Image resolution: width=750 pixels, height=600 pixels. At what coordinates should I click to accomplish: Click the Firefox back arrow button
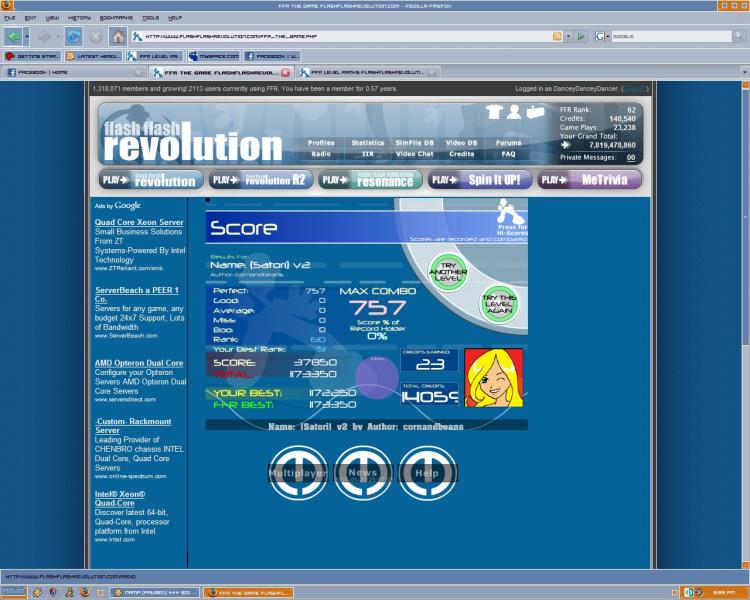(13, 36)
